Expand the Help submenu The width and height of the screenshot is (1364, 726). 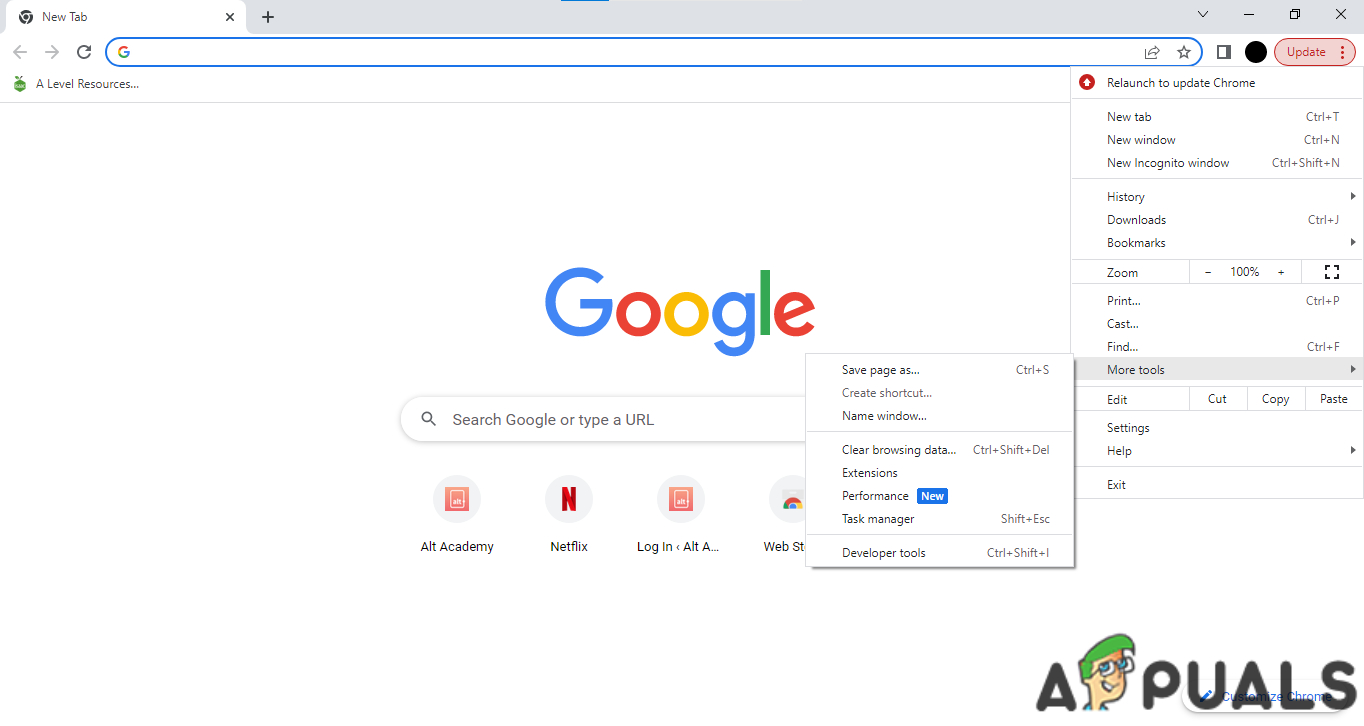pyautogui.click(x=1217, y=451)
